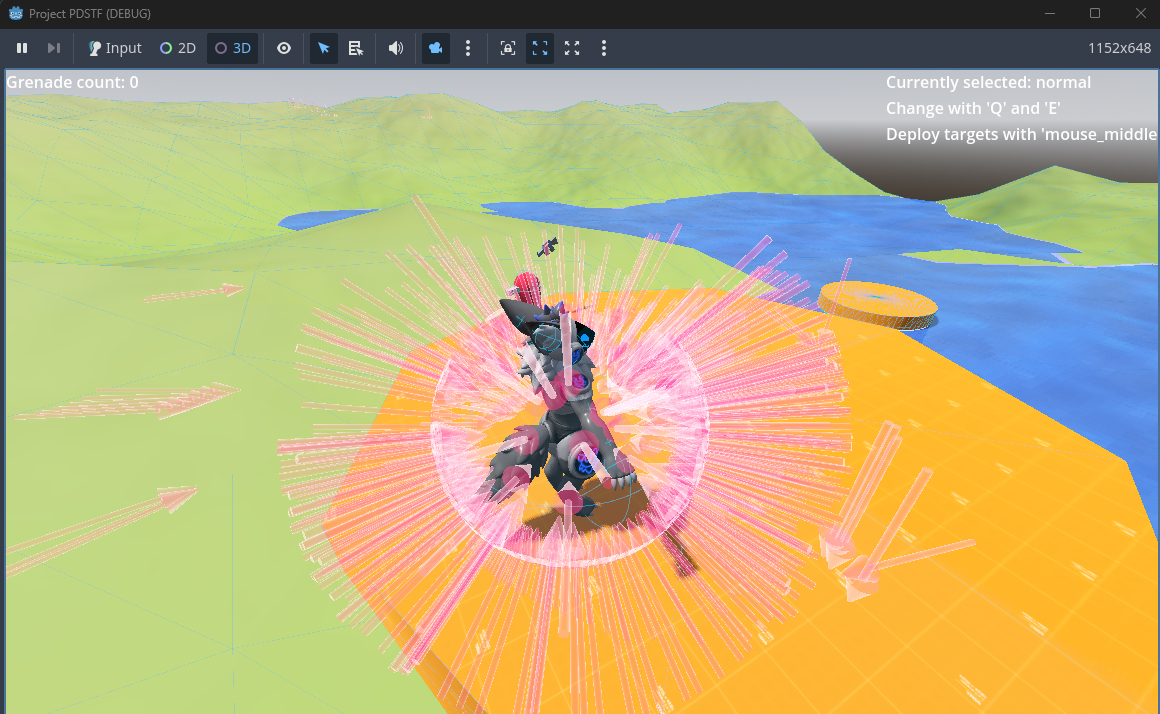Select the arrow pointer select tool
Screen dimensions: 1160x714
coord(323,48)
